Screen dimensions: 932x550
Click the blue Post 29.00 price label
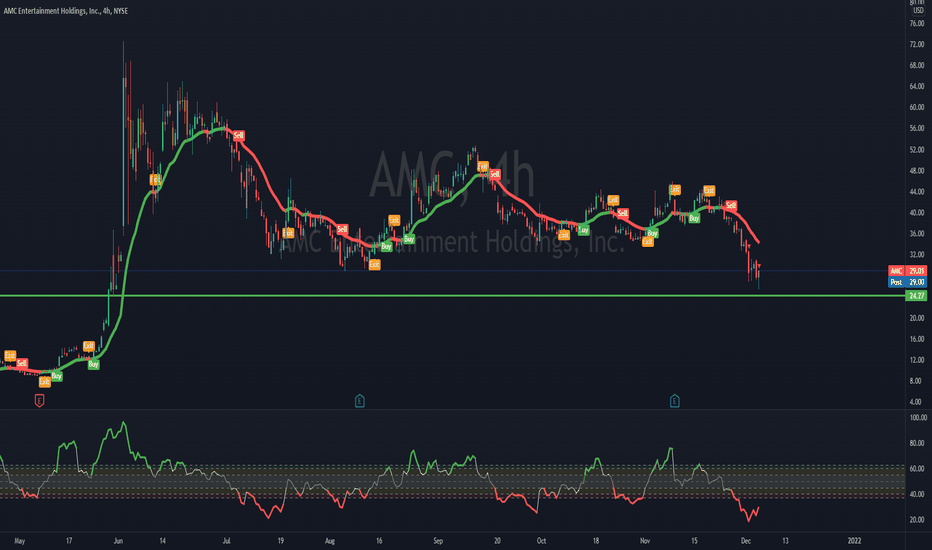(x=907, y=282)
